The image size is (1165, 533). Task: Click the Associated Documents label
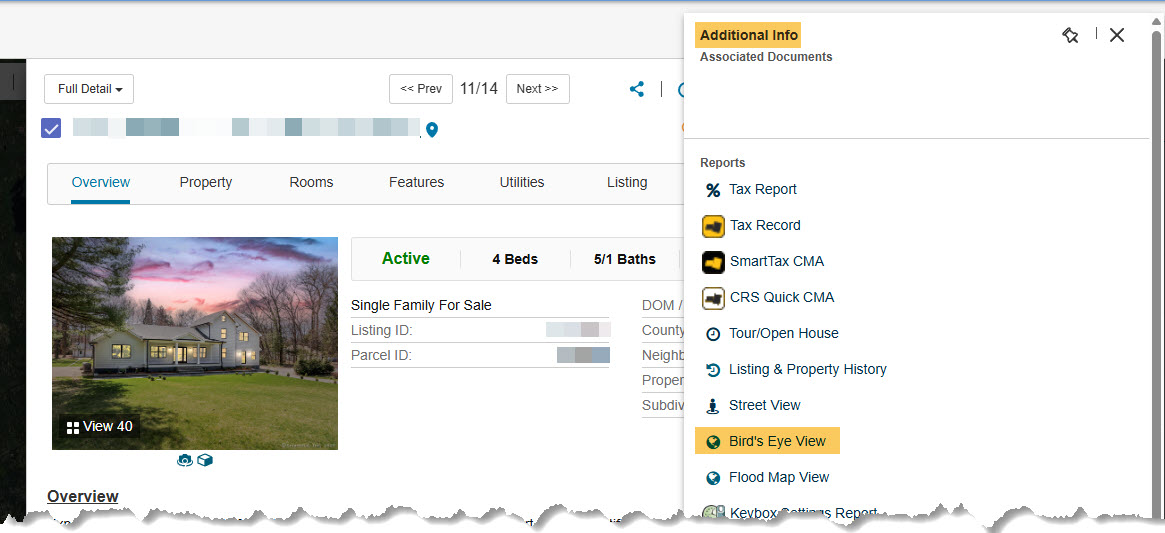[766, 57]
